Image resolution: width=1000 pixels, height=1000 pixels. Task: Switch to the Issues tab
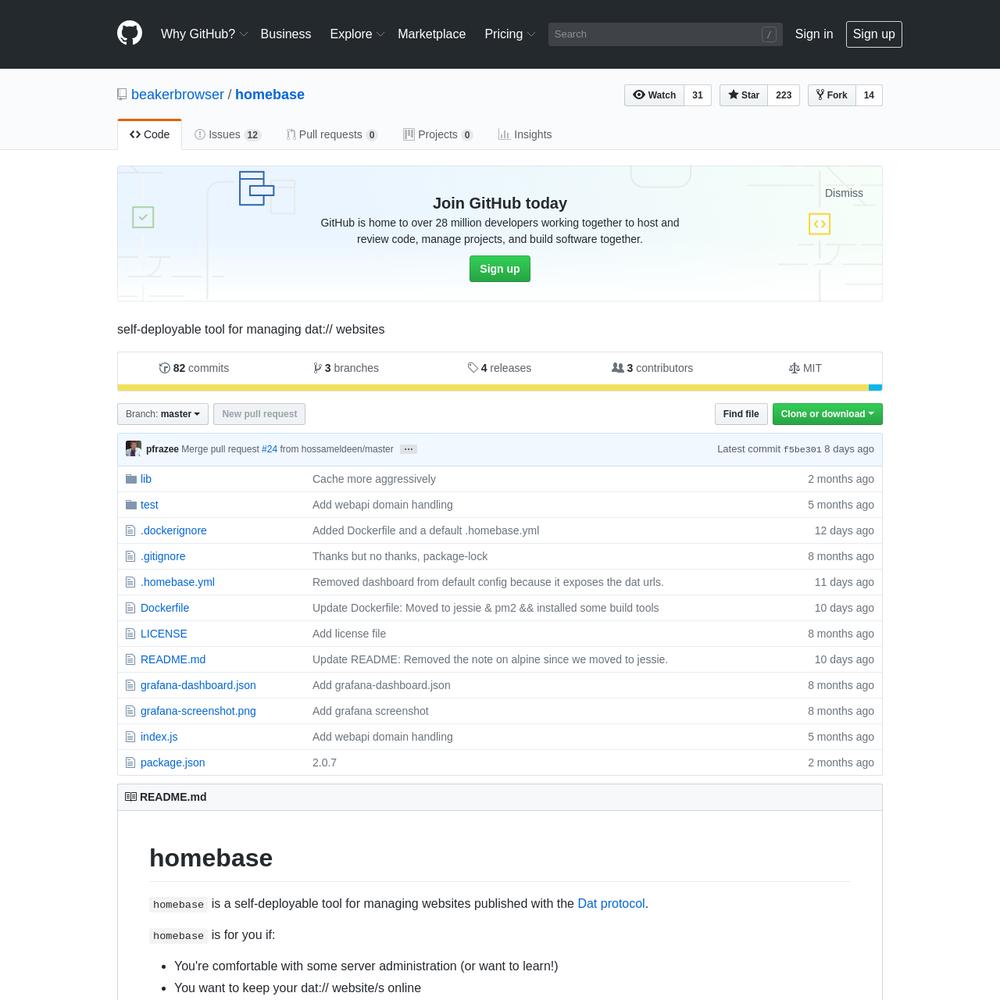click(x=227, y=135)
